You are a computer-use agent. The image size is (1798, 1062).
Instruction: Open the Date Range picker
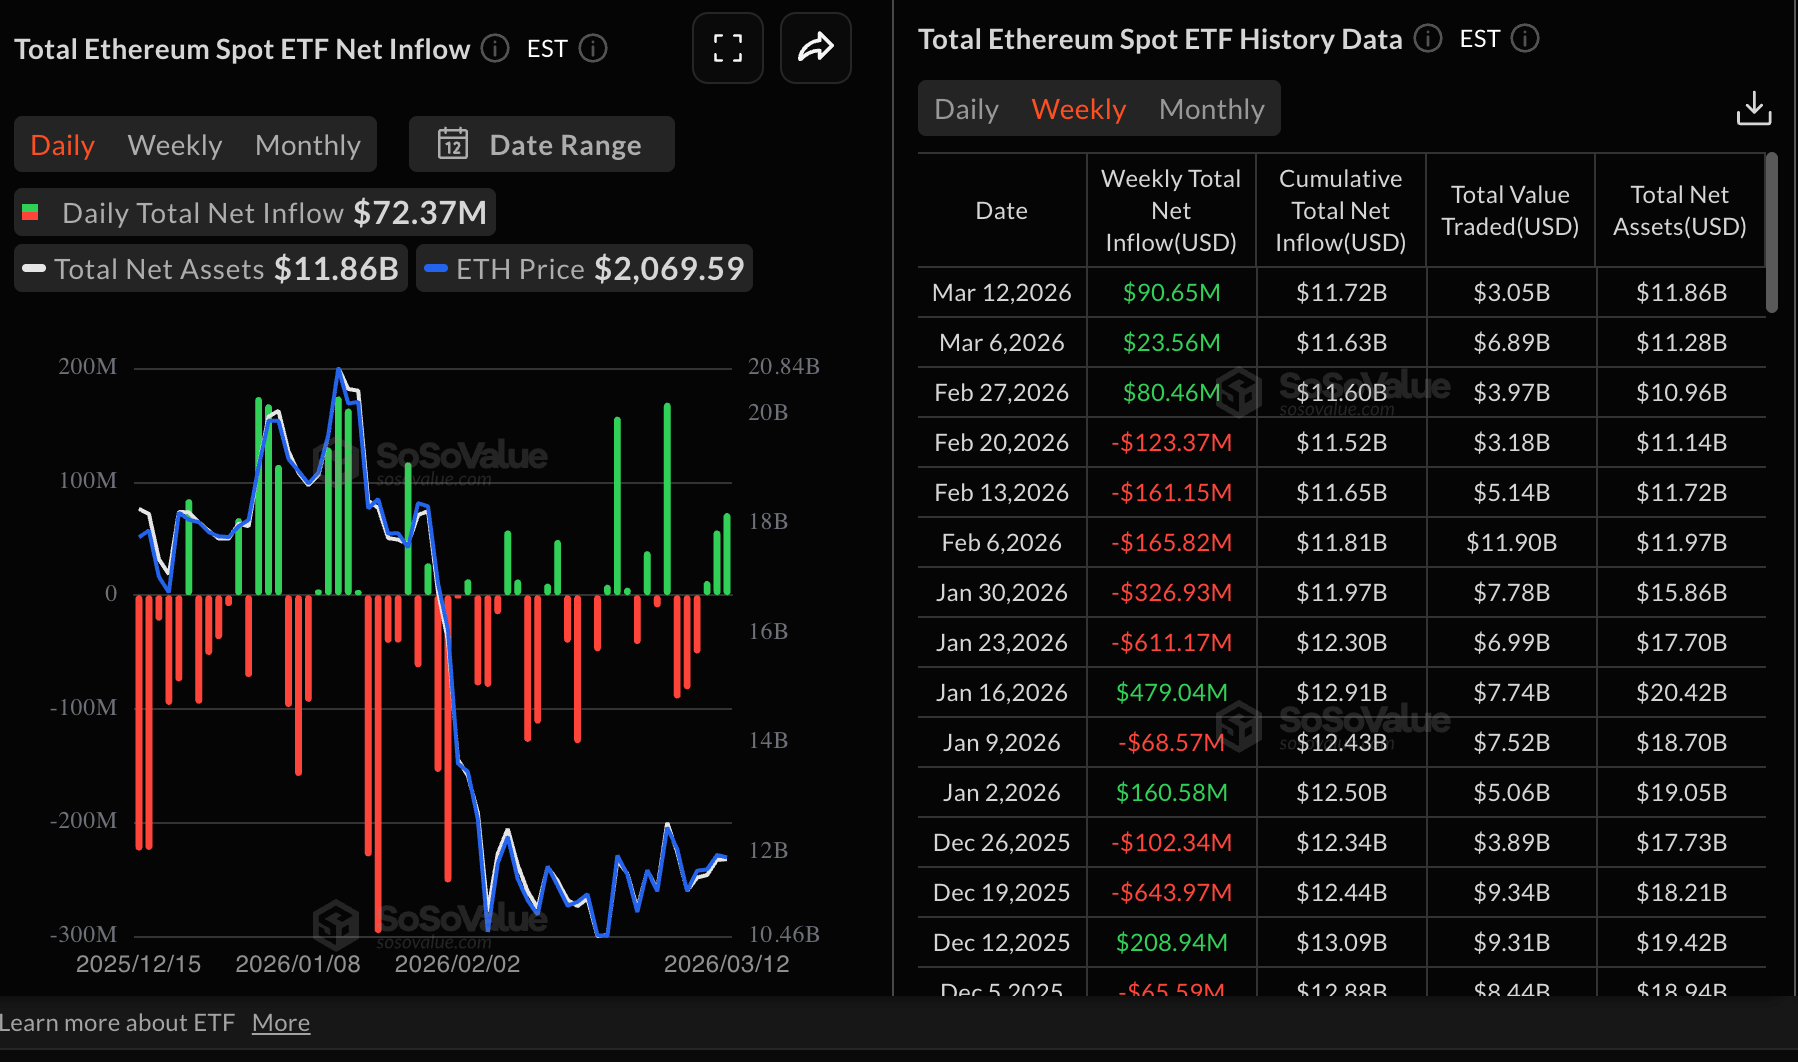(x=542, y=144)
